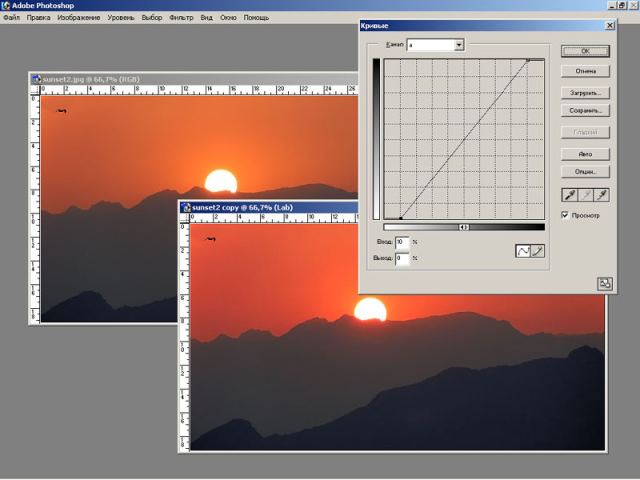Click the Выход output value field
Screen dimensions: 640x480
click(402, 258)
